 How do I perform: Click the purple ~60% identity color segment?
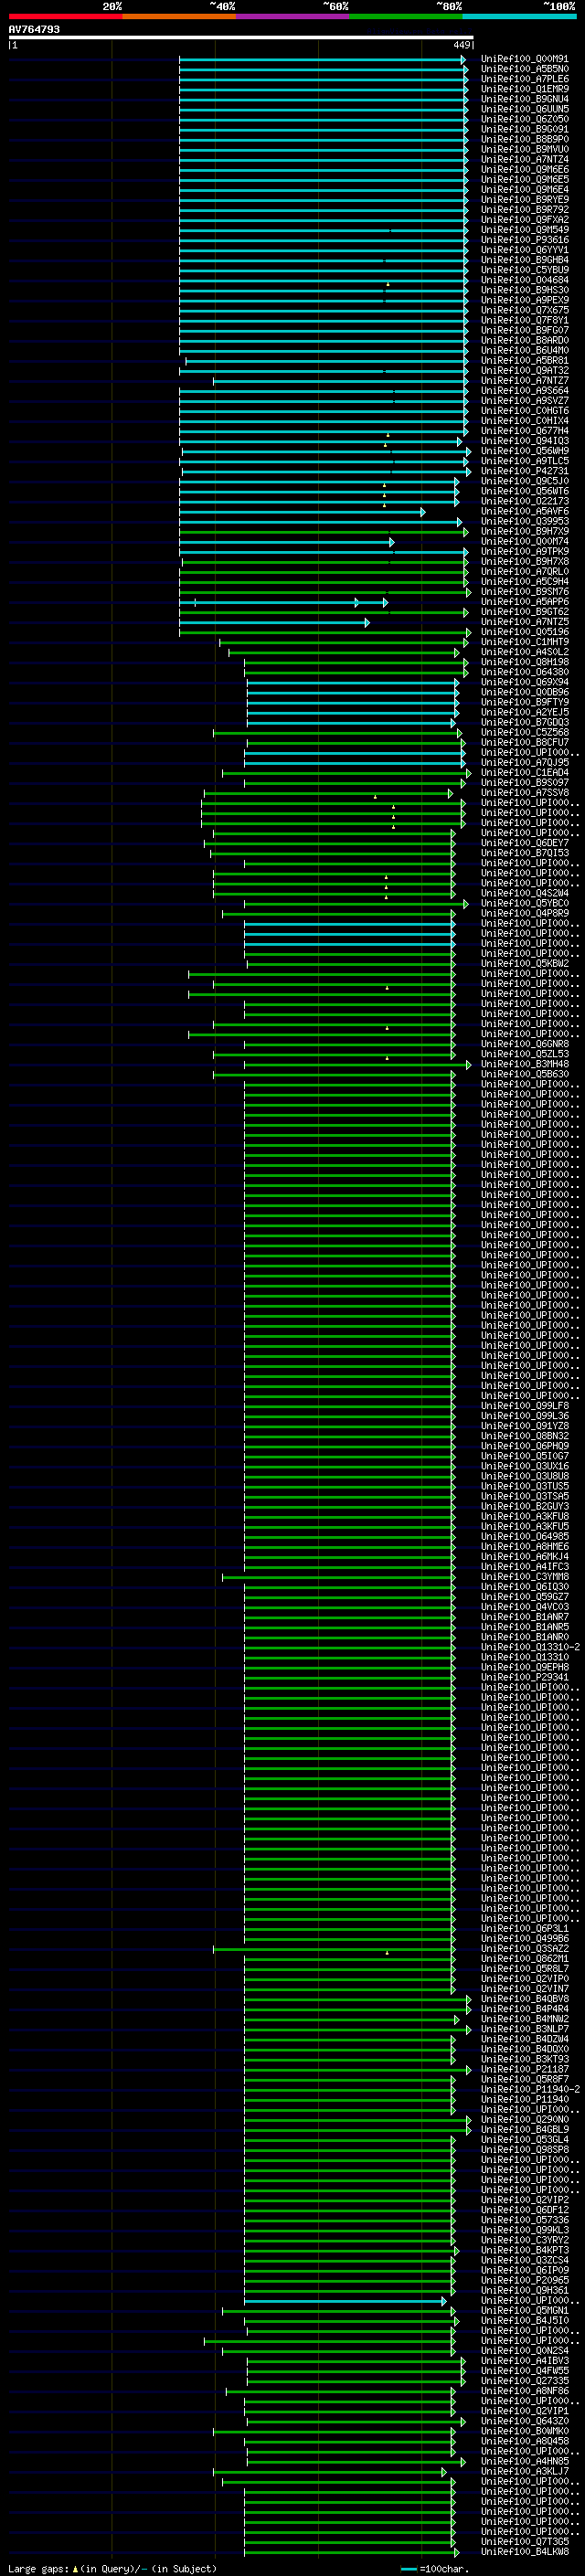click(292, 16)
